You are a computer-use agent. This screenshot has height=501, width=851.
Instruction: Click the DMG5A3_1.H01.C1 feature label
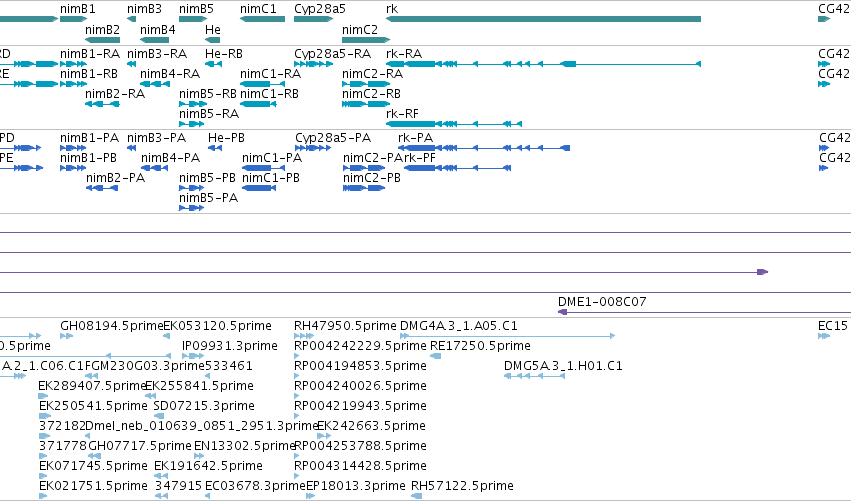(563, 366)
